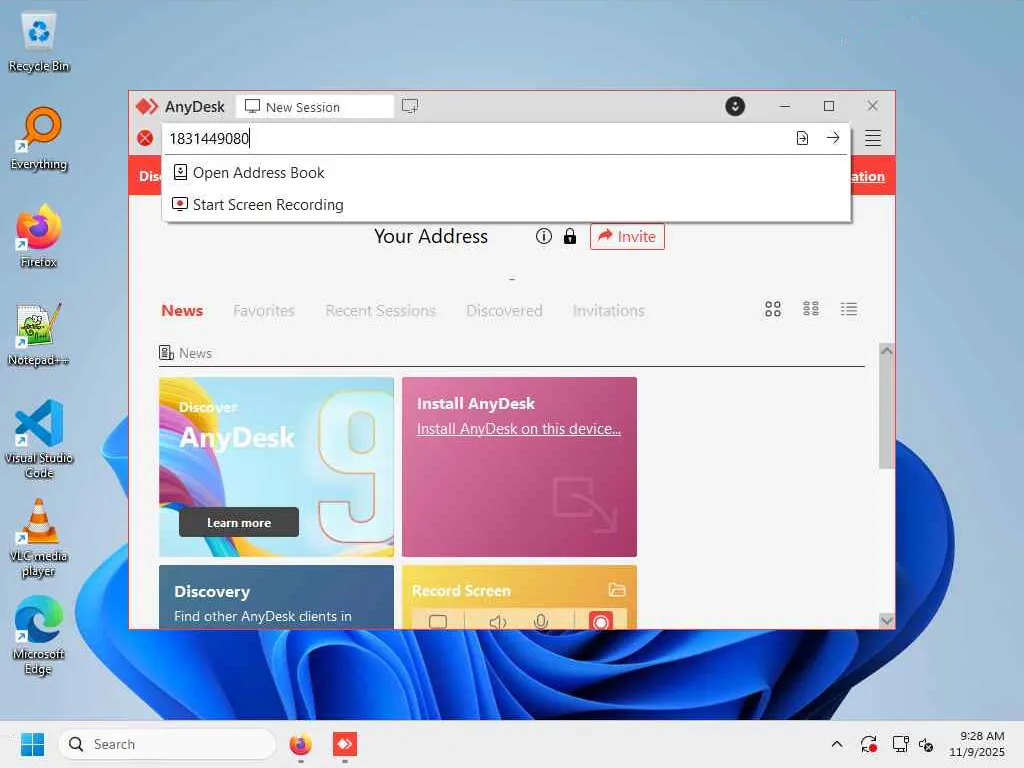This screenshot has height=768, width=1024.
Task: Select the VLC media player desktop shortcut
Action: tap(39, 537)
